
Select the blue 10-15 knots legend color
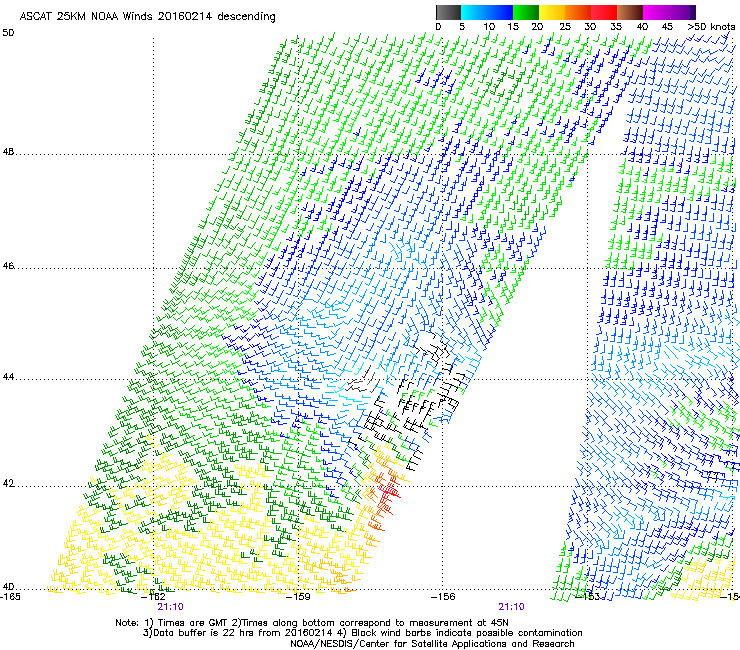click(x=500, y=12)
